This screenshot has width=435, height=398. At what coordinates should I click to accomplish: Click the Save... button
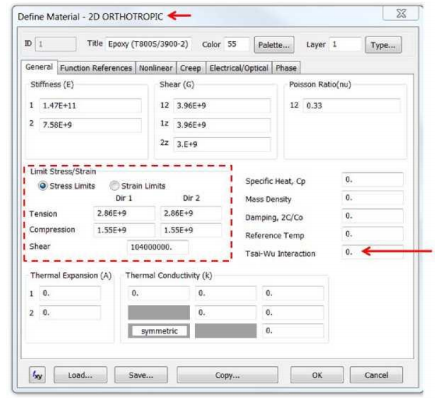click(141, 375)
